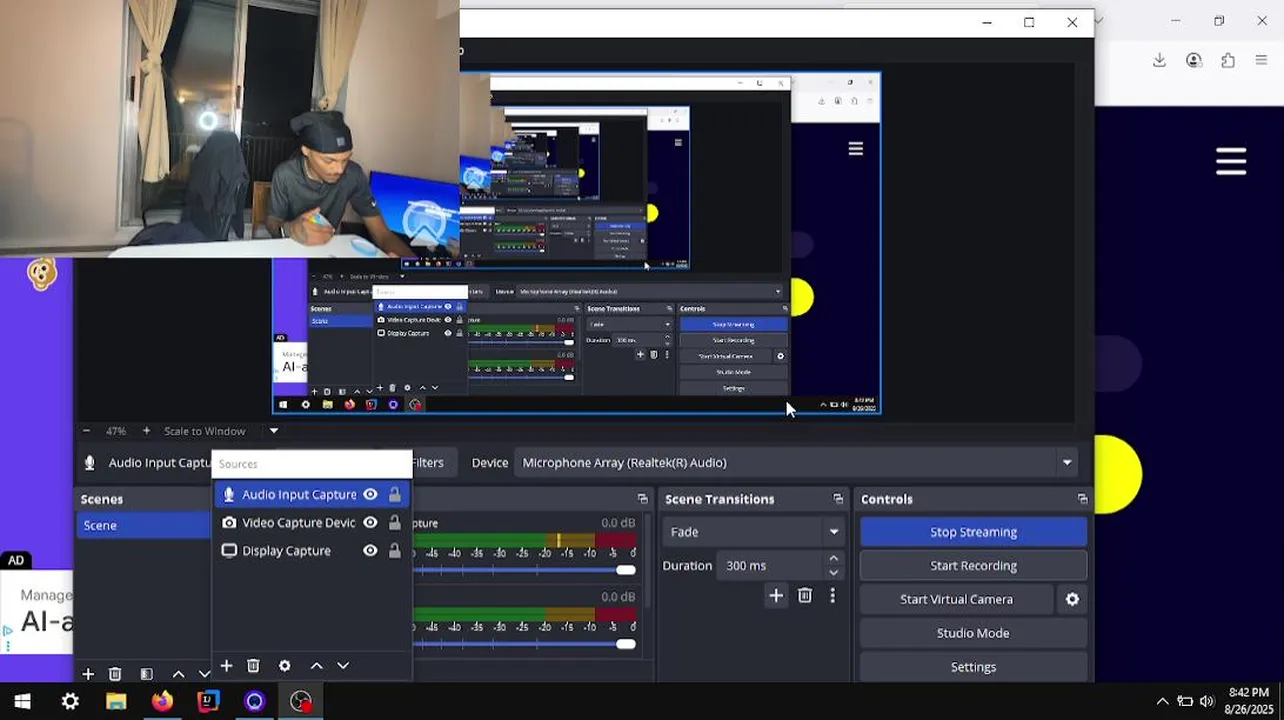Open File Explorer from the taskbar
This screenshot has width=1284, height=720.
pyautogui.click(x=116, y=702)
